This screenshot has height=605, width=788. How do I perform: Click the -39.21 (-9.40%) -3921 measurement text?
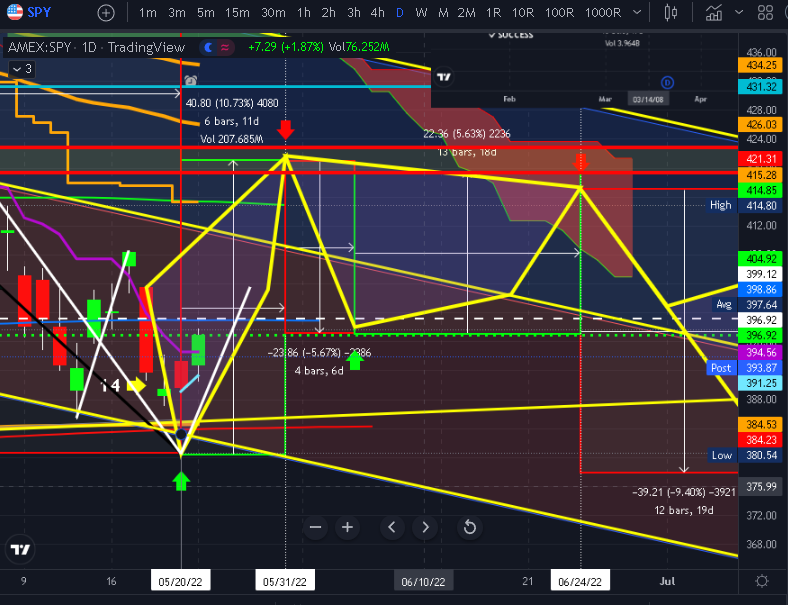684,492
